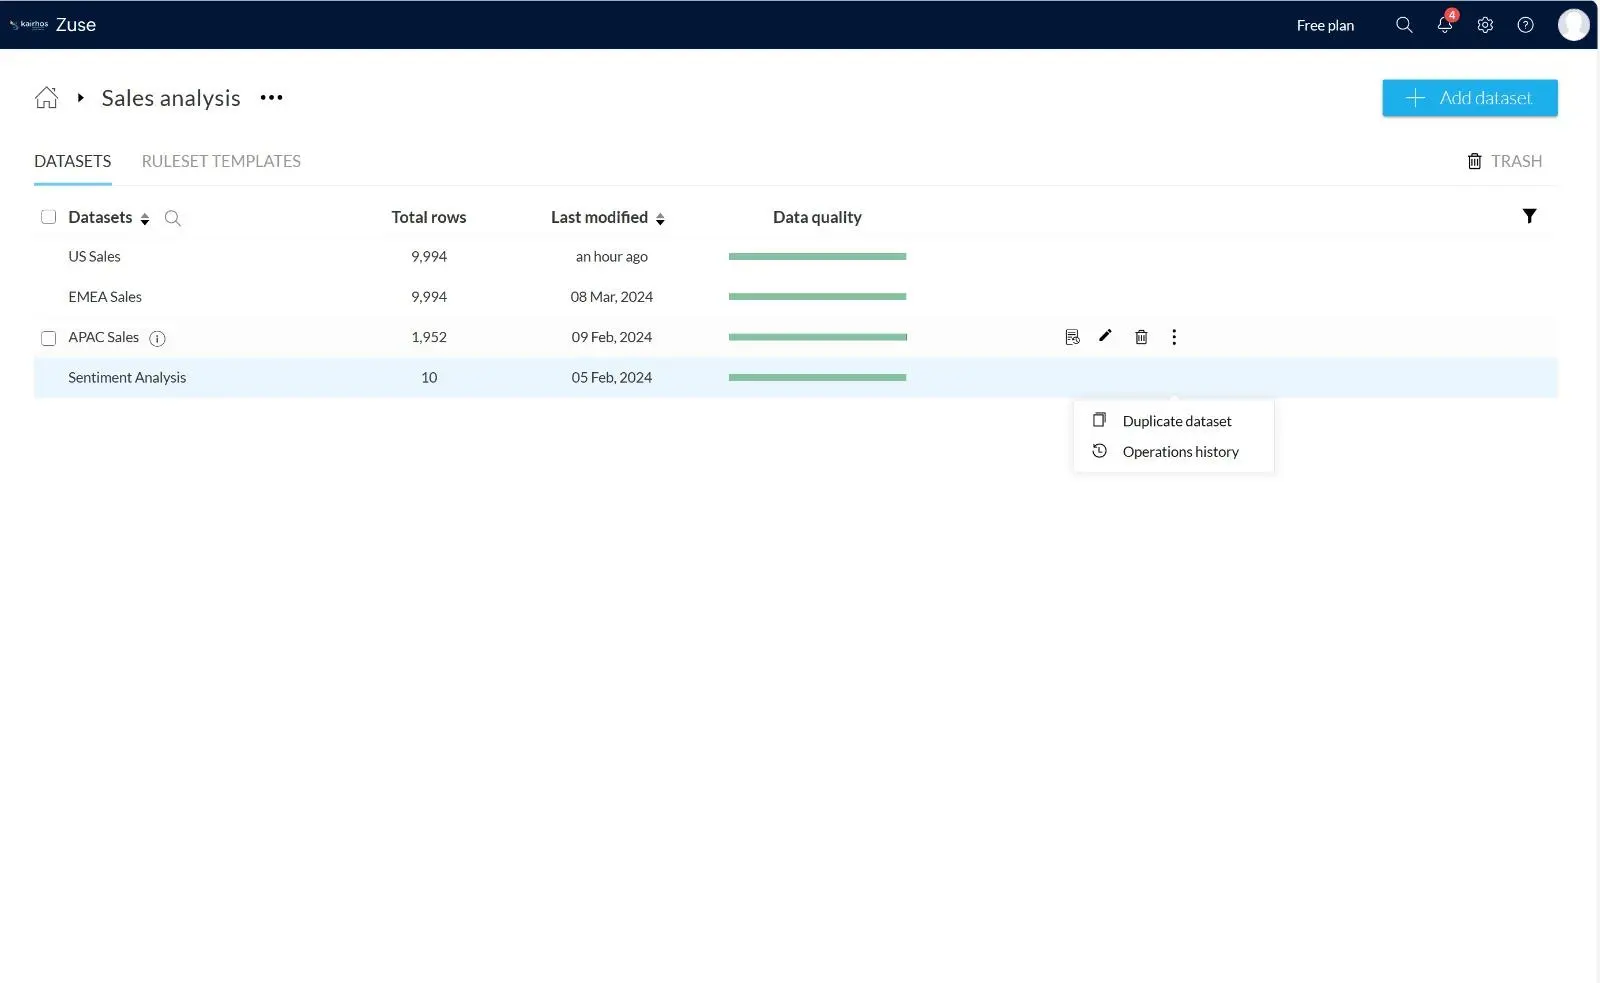Toggle the select-all Datasets checkbox

point(48,217)
